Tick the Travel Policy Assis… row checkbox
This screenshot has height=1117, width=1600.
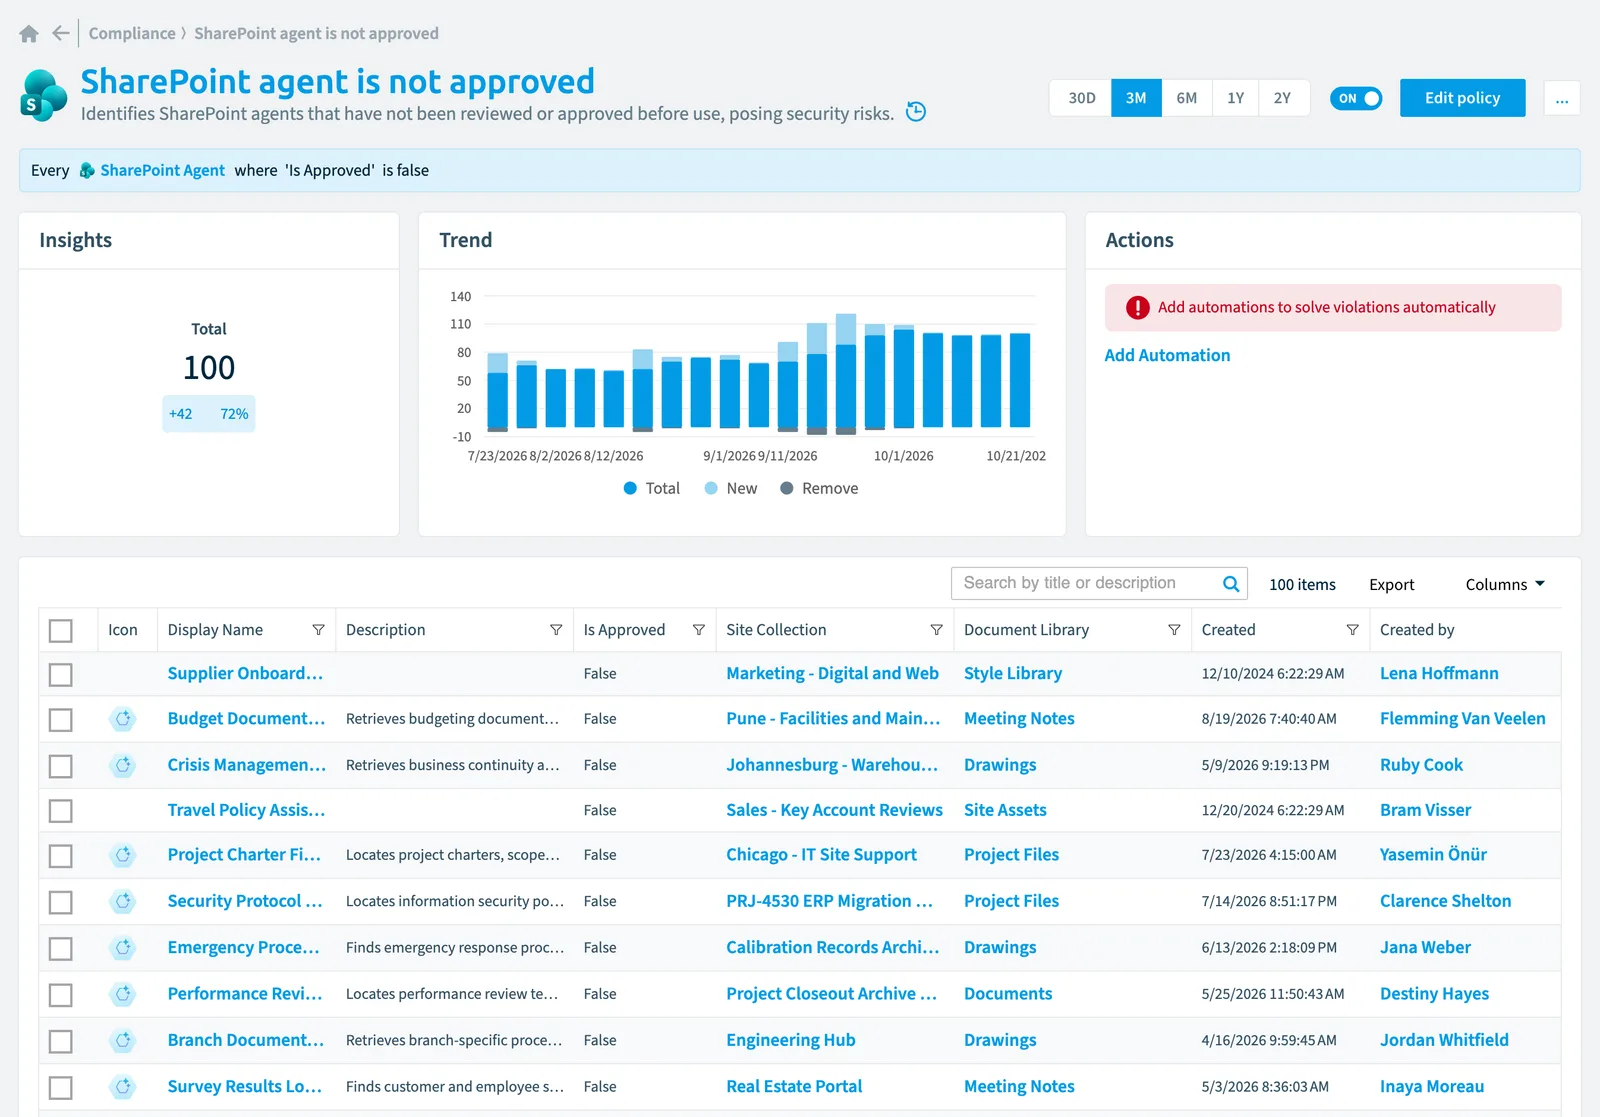[x=61, y=811]
